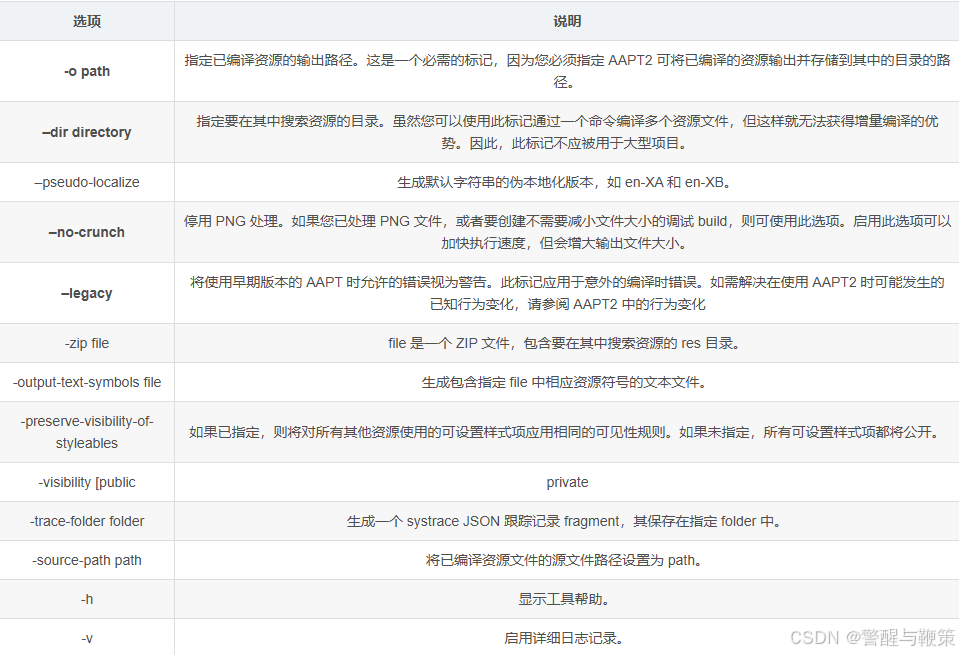Click the description 显示工具帮助
The height and width of the screenshot is (655, 959).
coord(567,599)
